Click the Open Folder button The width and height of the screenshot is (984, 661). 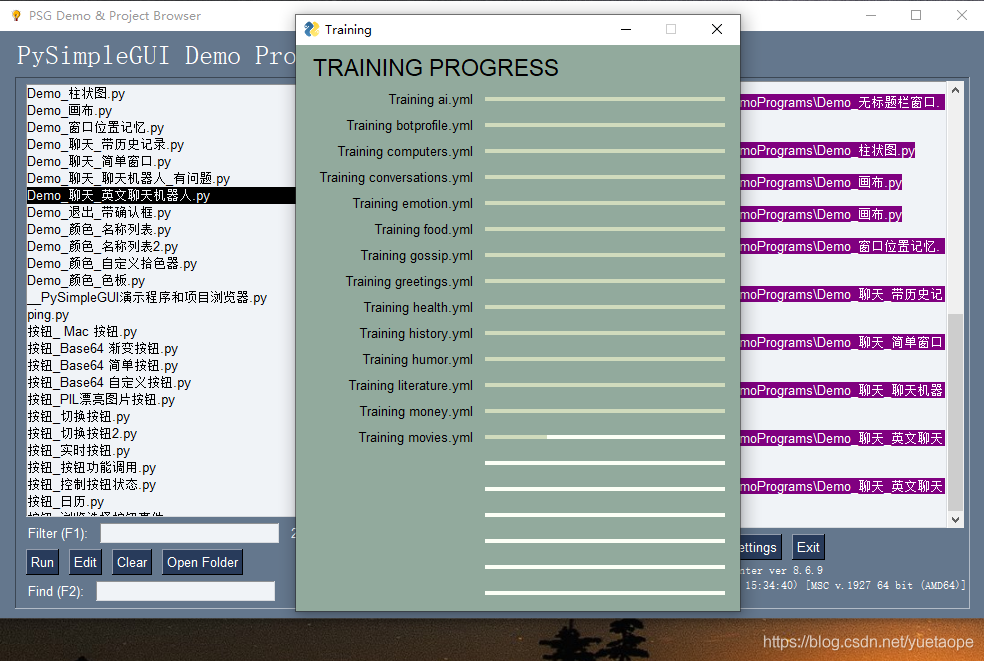click(203, 562)
